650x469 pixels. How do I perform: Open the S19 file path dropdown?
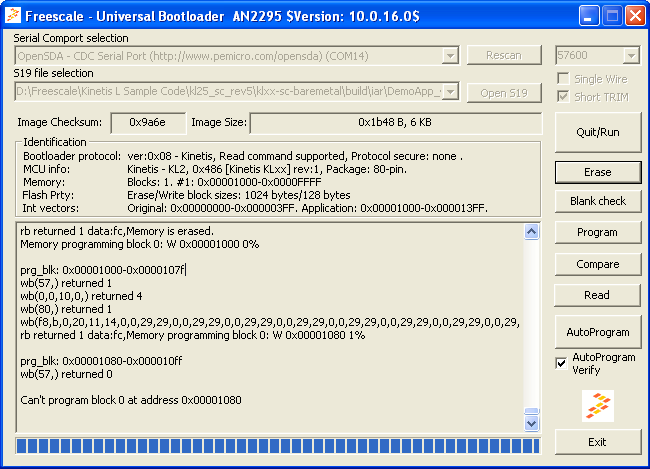[450, 92]
